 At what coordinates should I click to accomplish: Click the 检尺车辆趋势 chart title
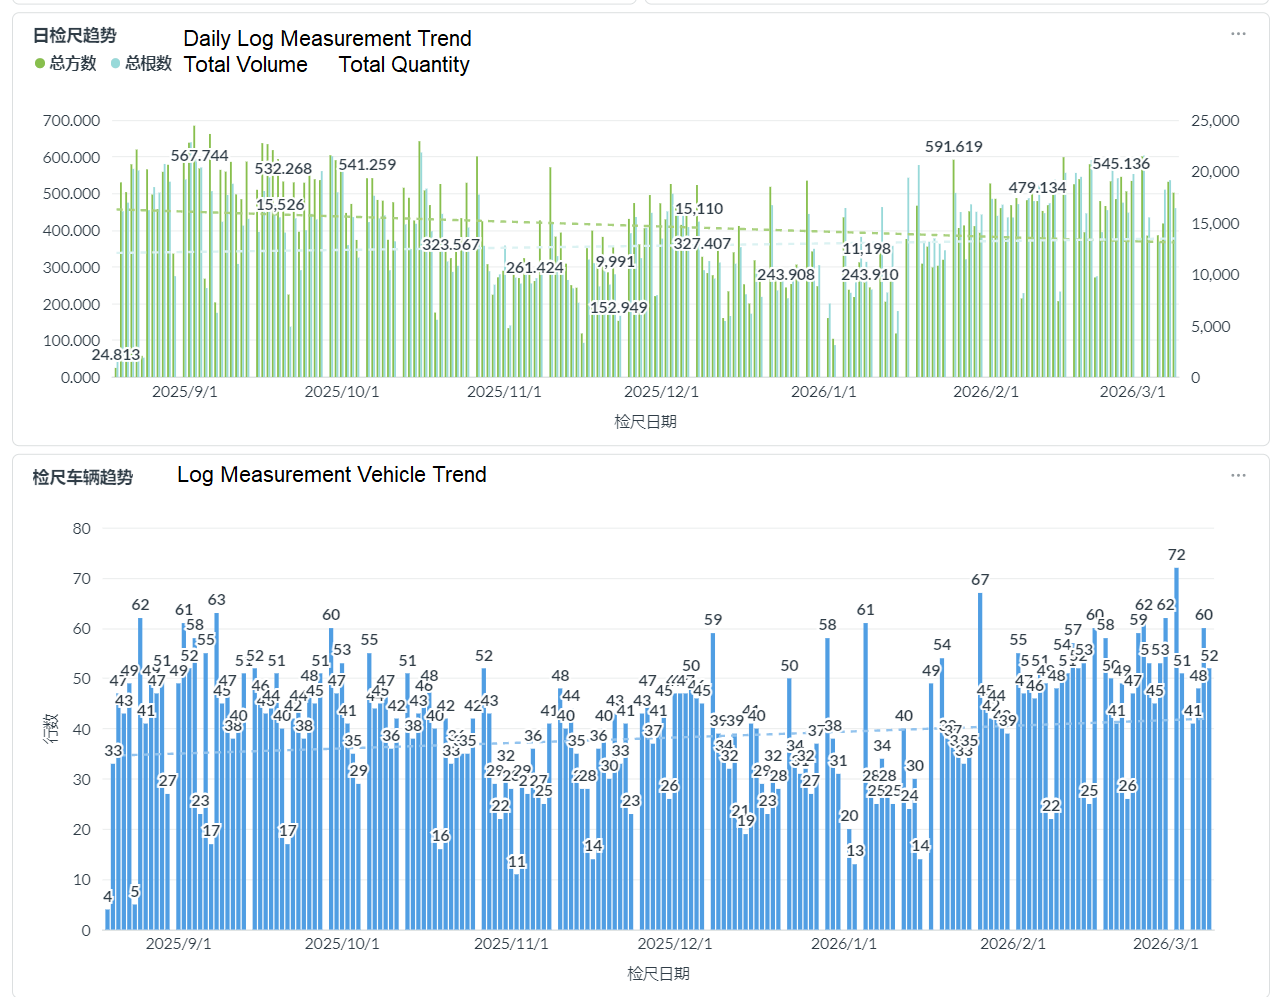(82, 477)
